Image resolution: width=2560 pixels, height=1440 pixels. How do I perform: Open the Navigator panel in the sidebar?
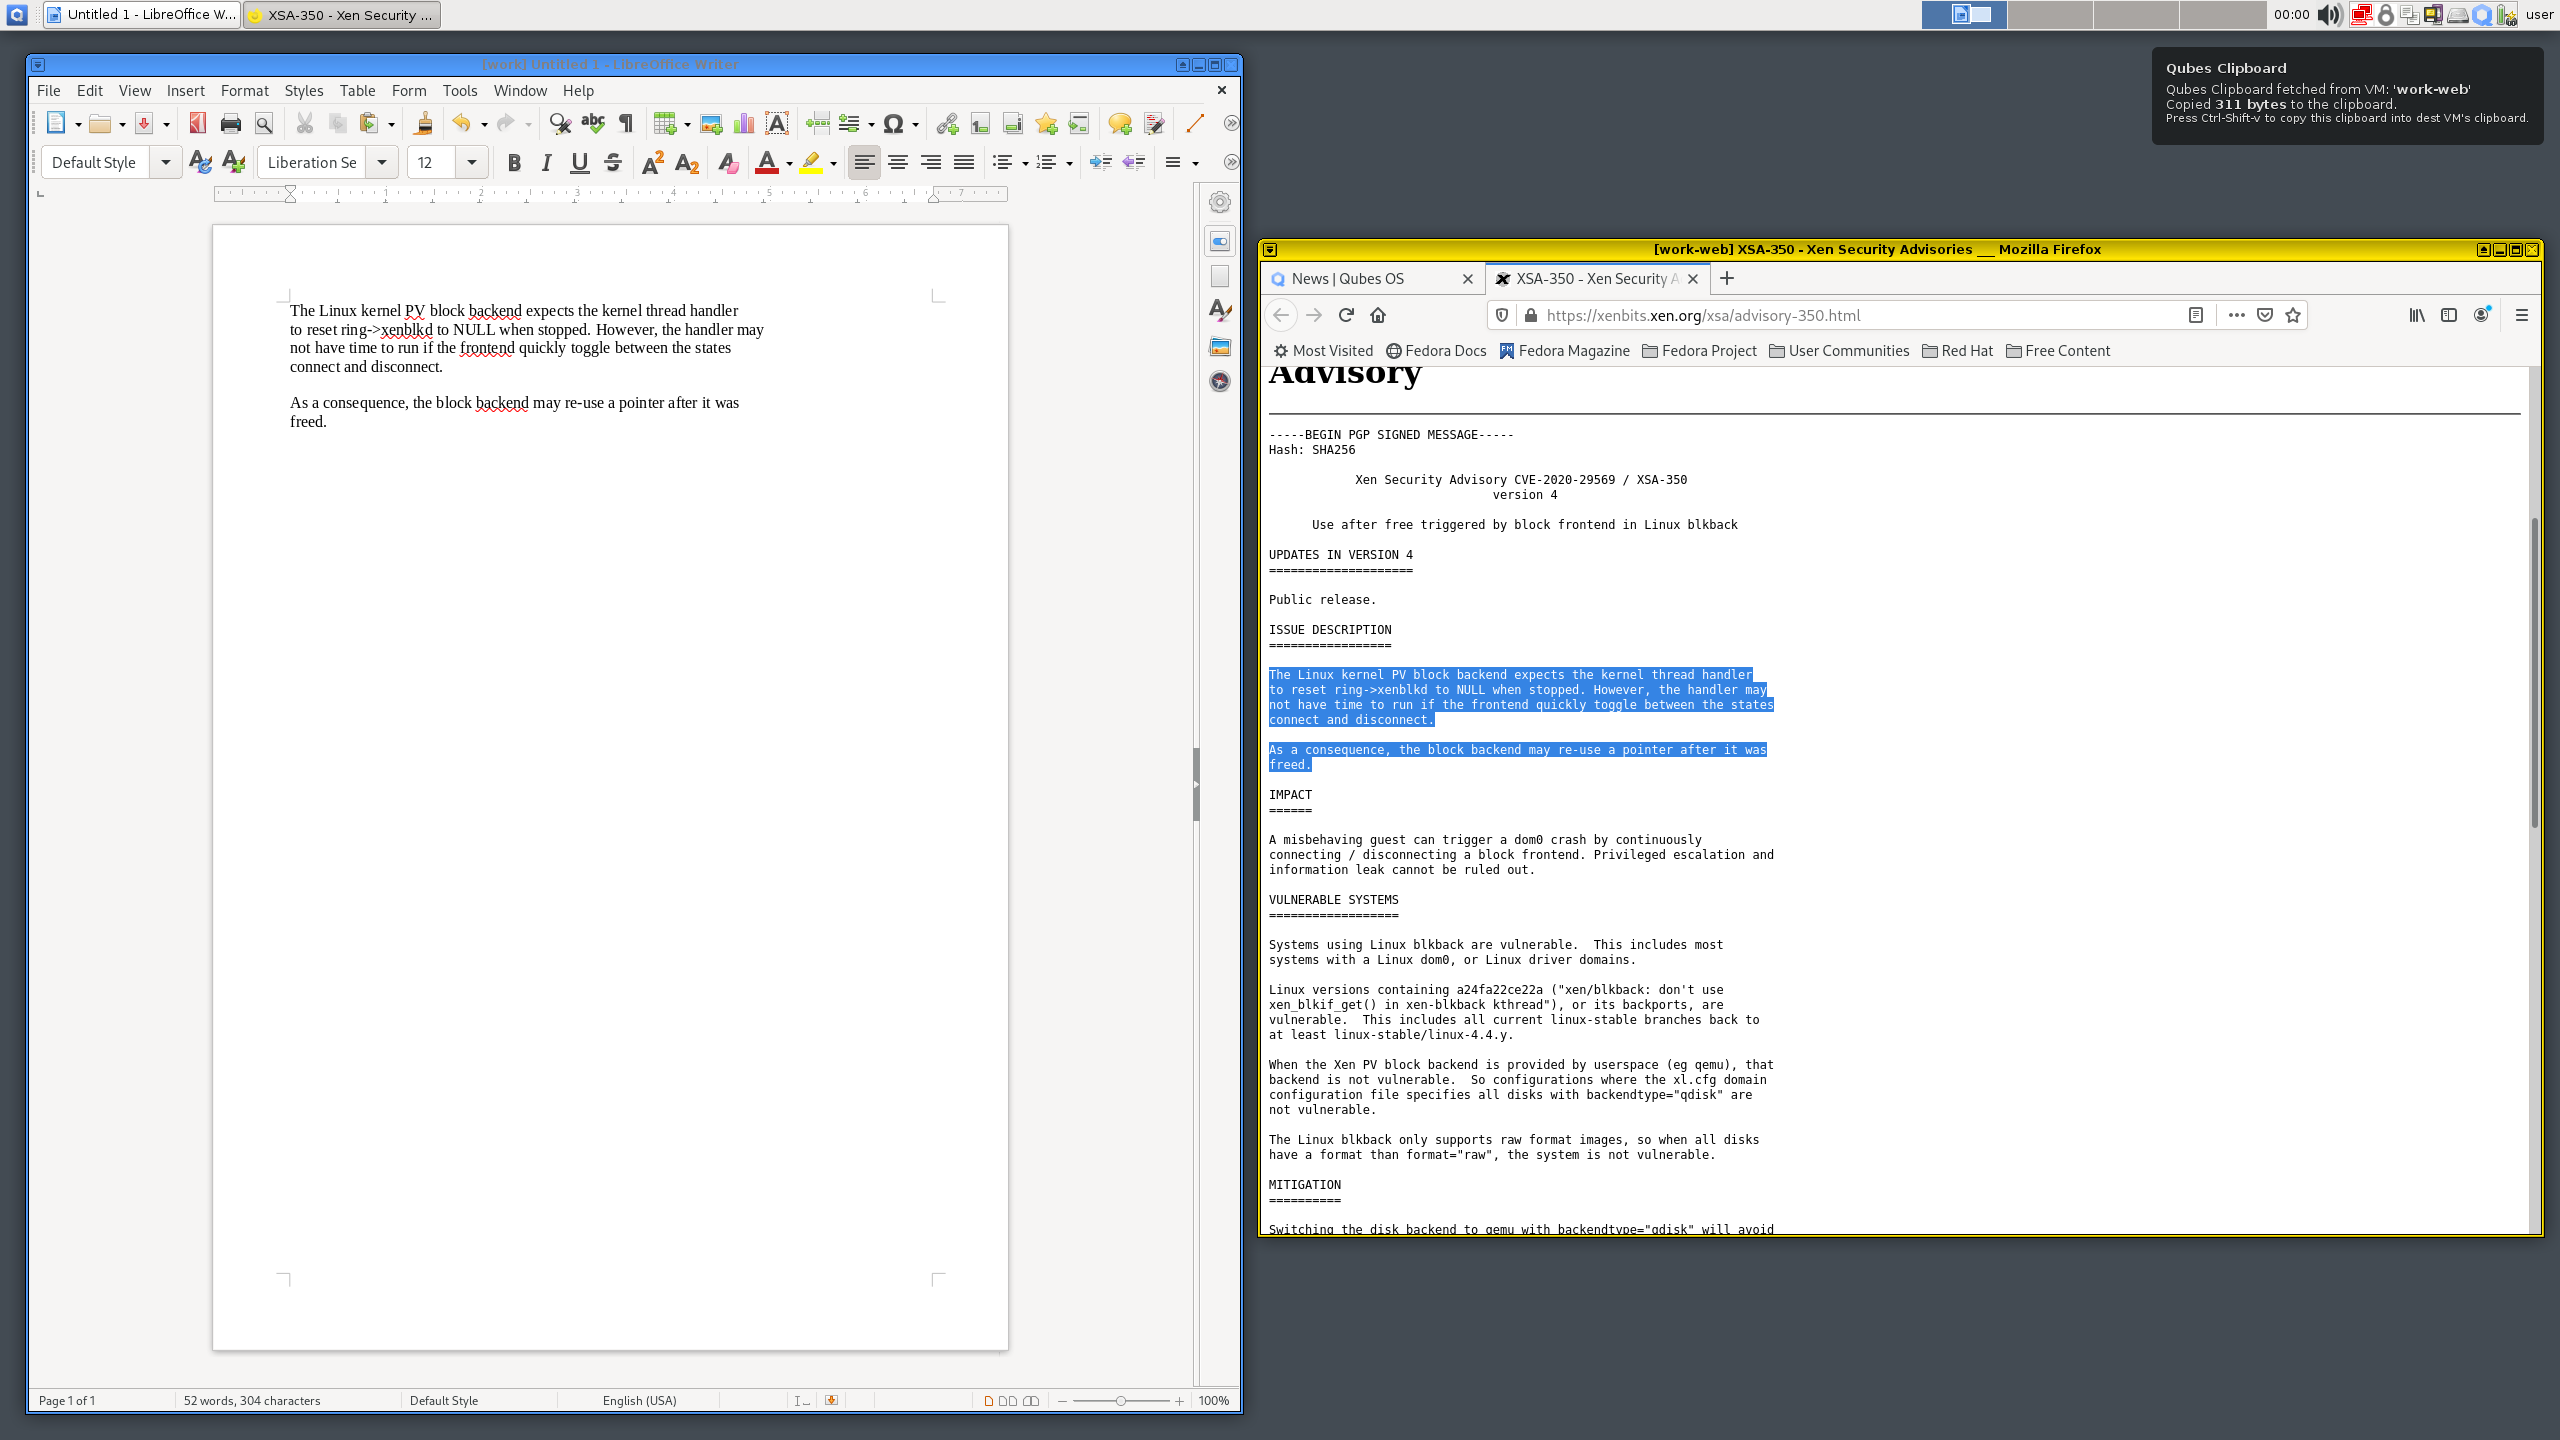pos(1220,380)
